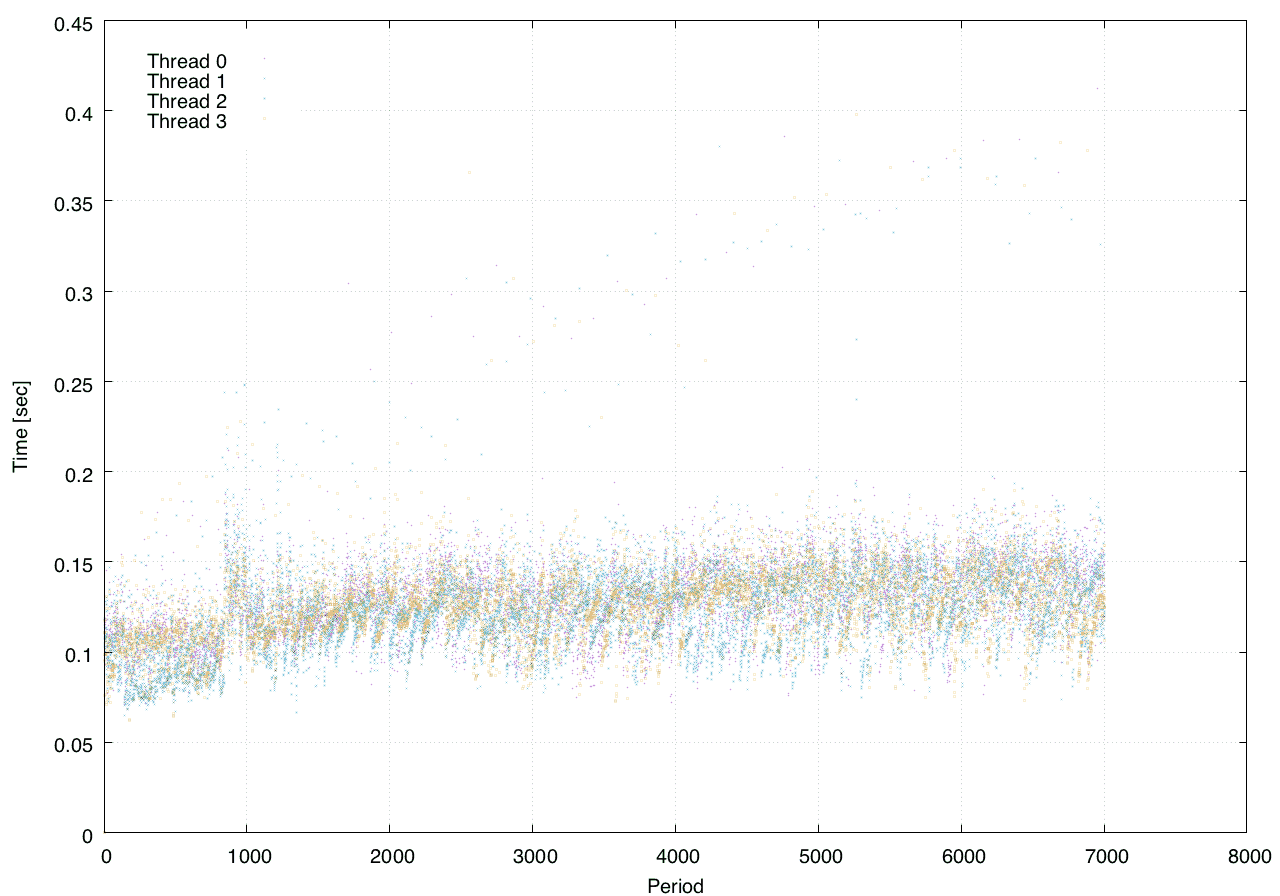The height and width of the screenshot is (896, 1280).
Task: Click the 'Thread 2' legend label
Action: [187, 101]
